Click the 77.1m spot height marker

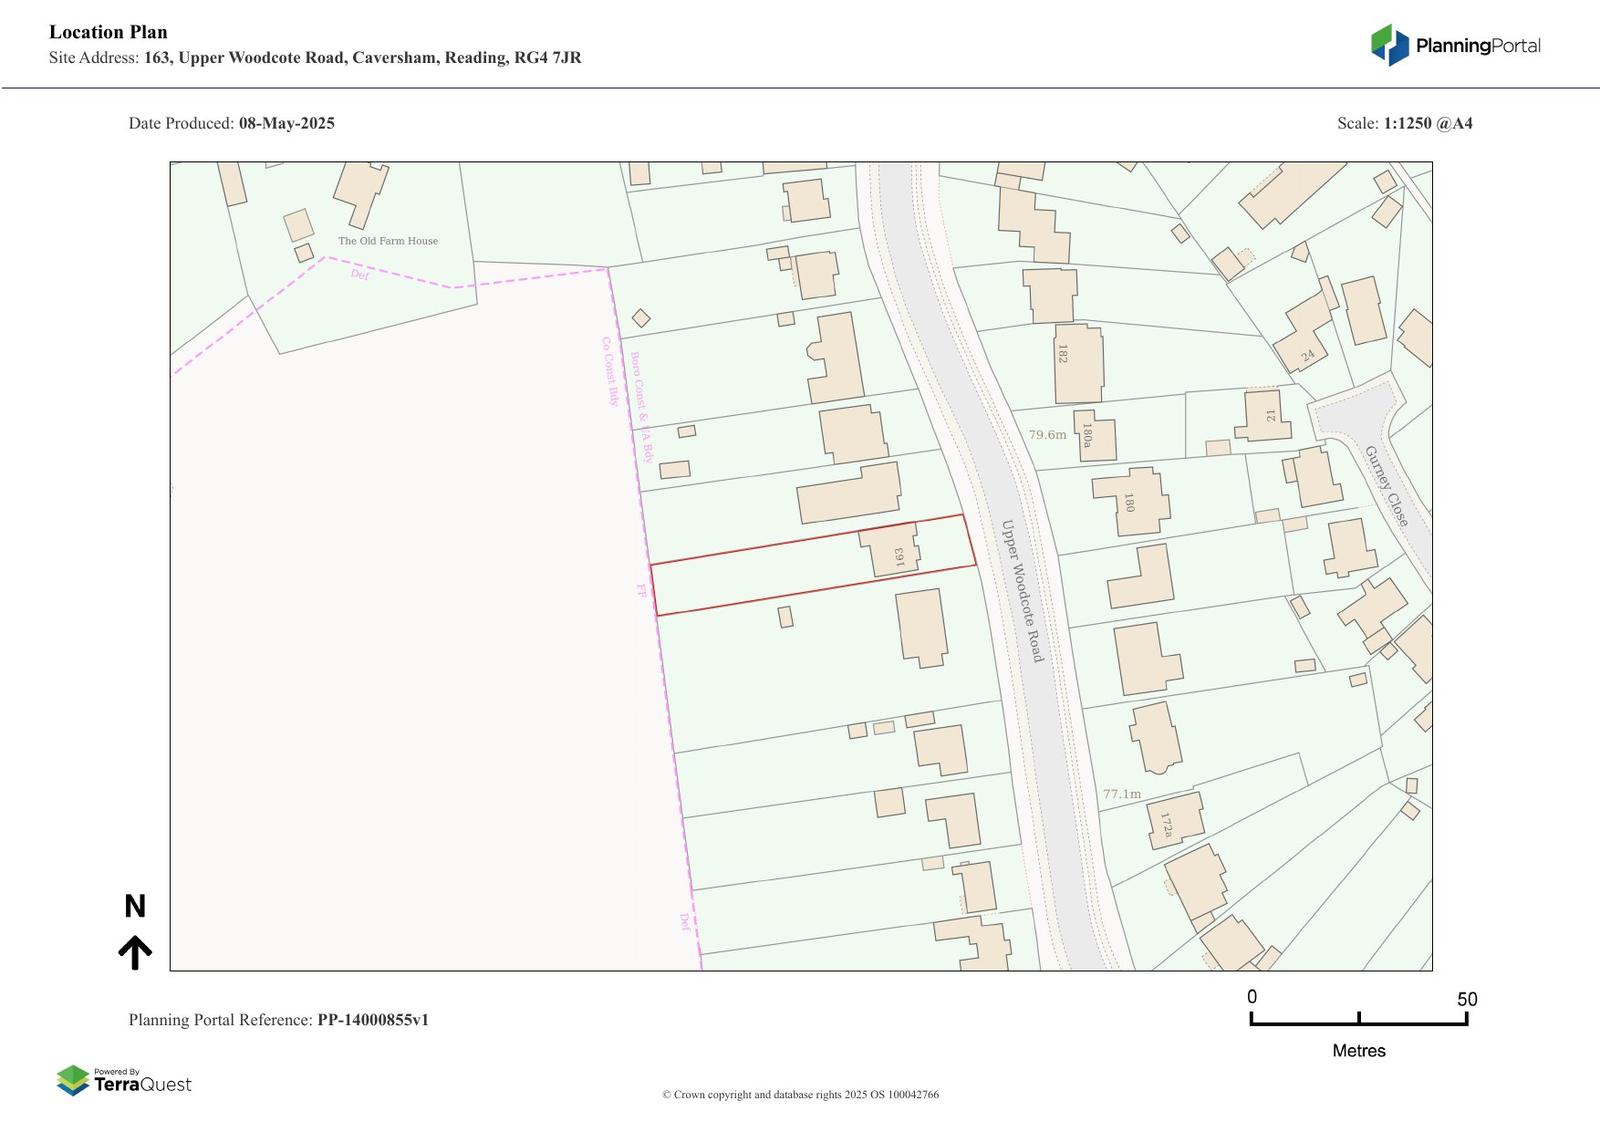click(x=1121, y=794)
